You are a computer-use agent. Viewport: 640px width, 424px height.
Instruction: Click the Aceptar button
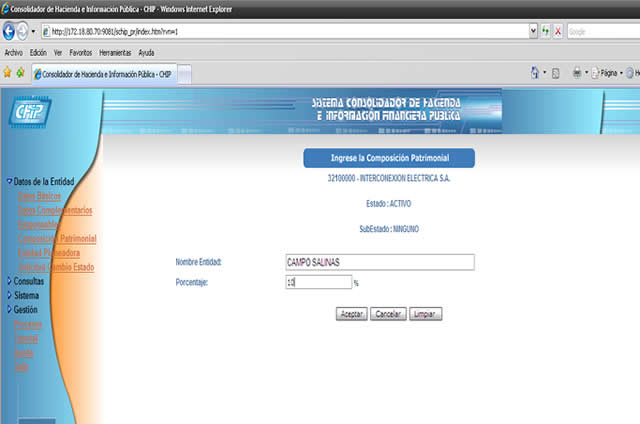pyautogui.click(x=351, y=314)
